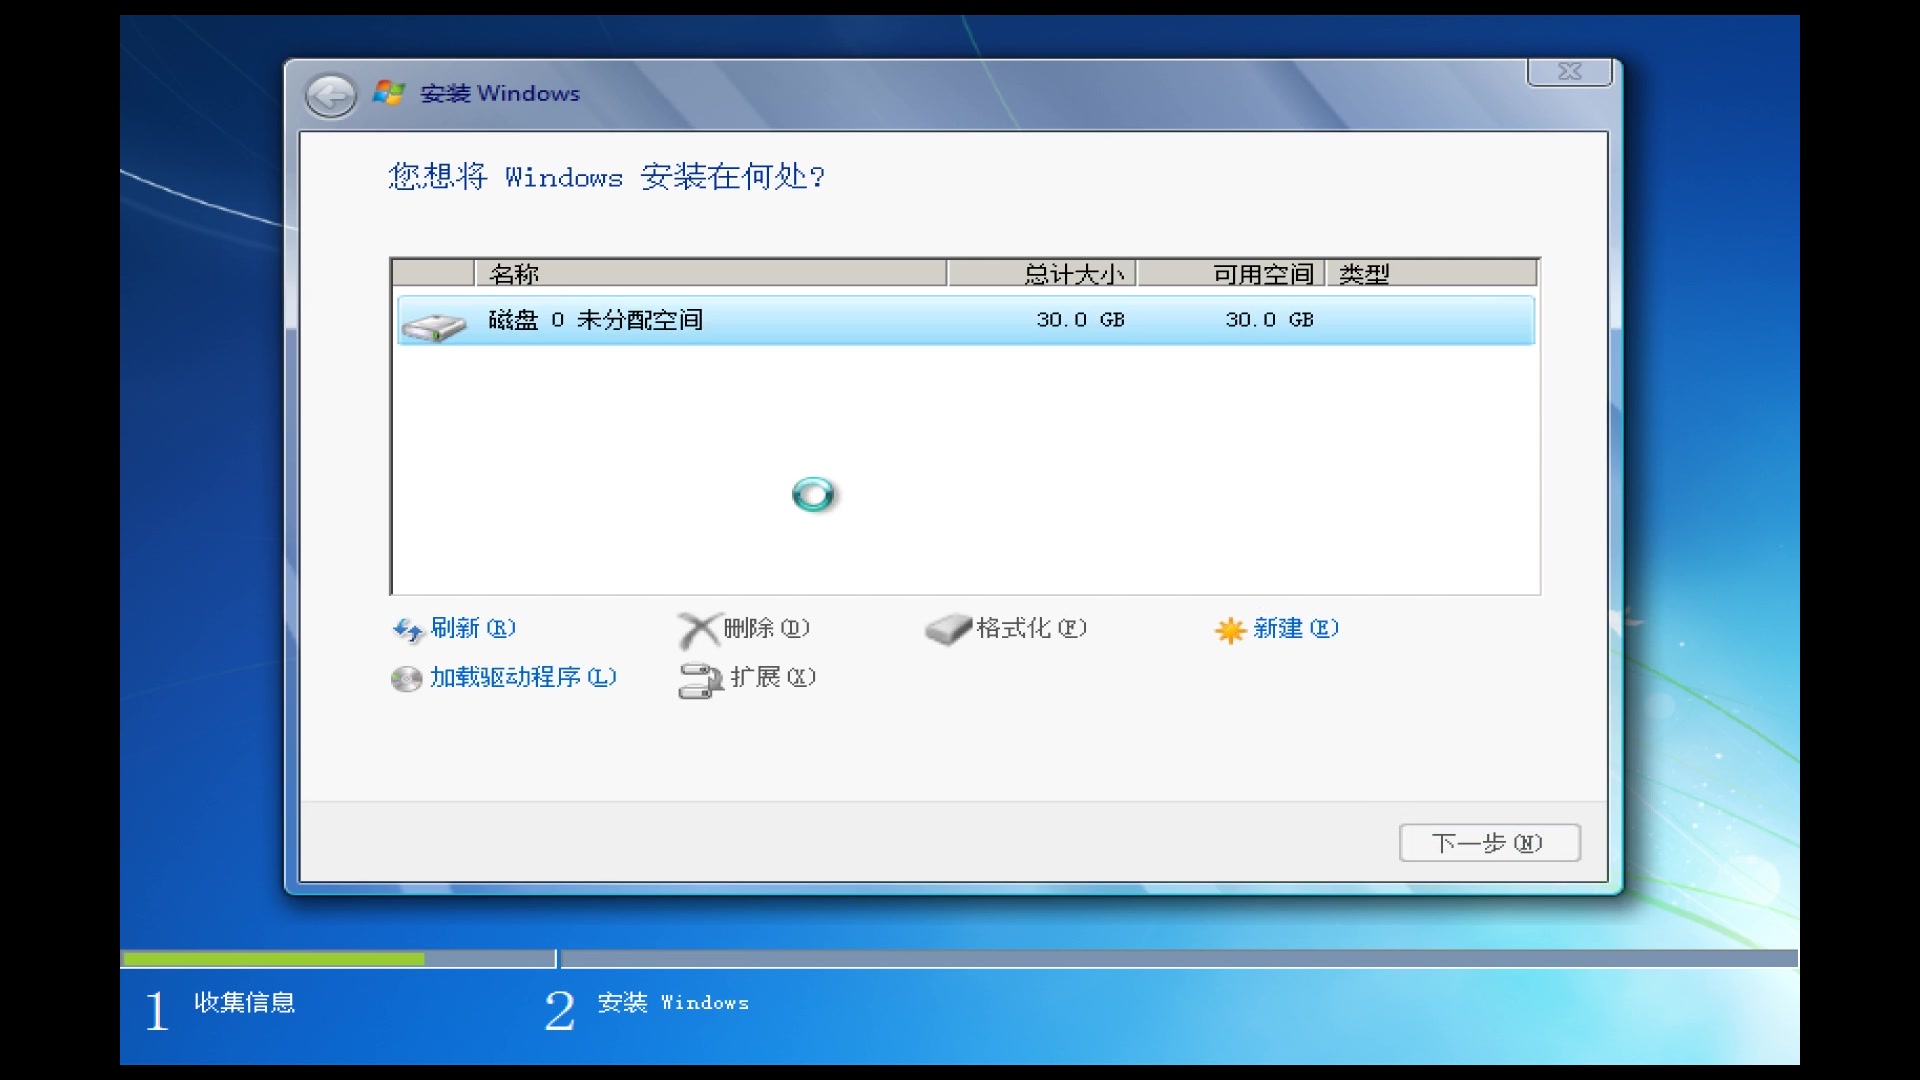Sort by 类型 column header
1920x1080 pixels.
pos(1432,273)
